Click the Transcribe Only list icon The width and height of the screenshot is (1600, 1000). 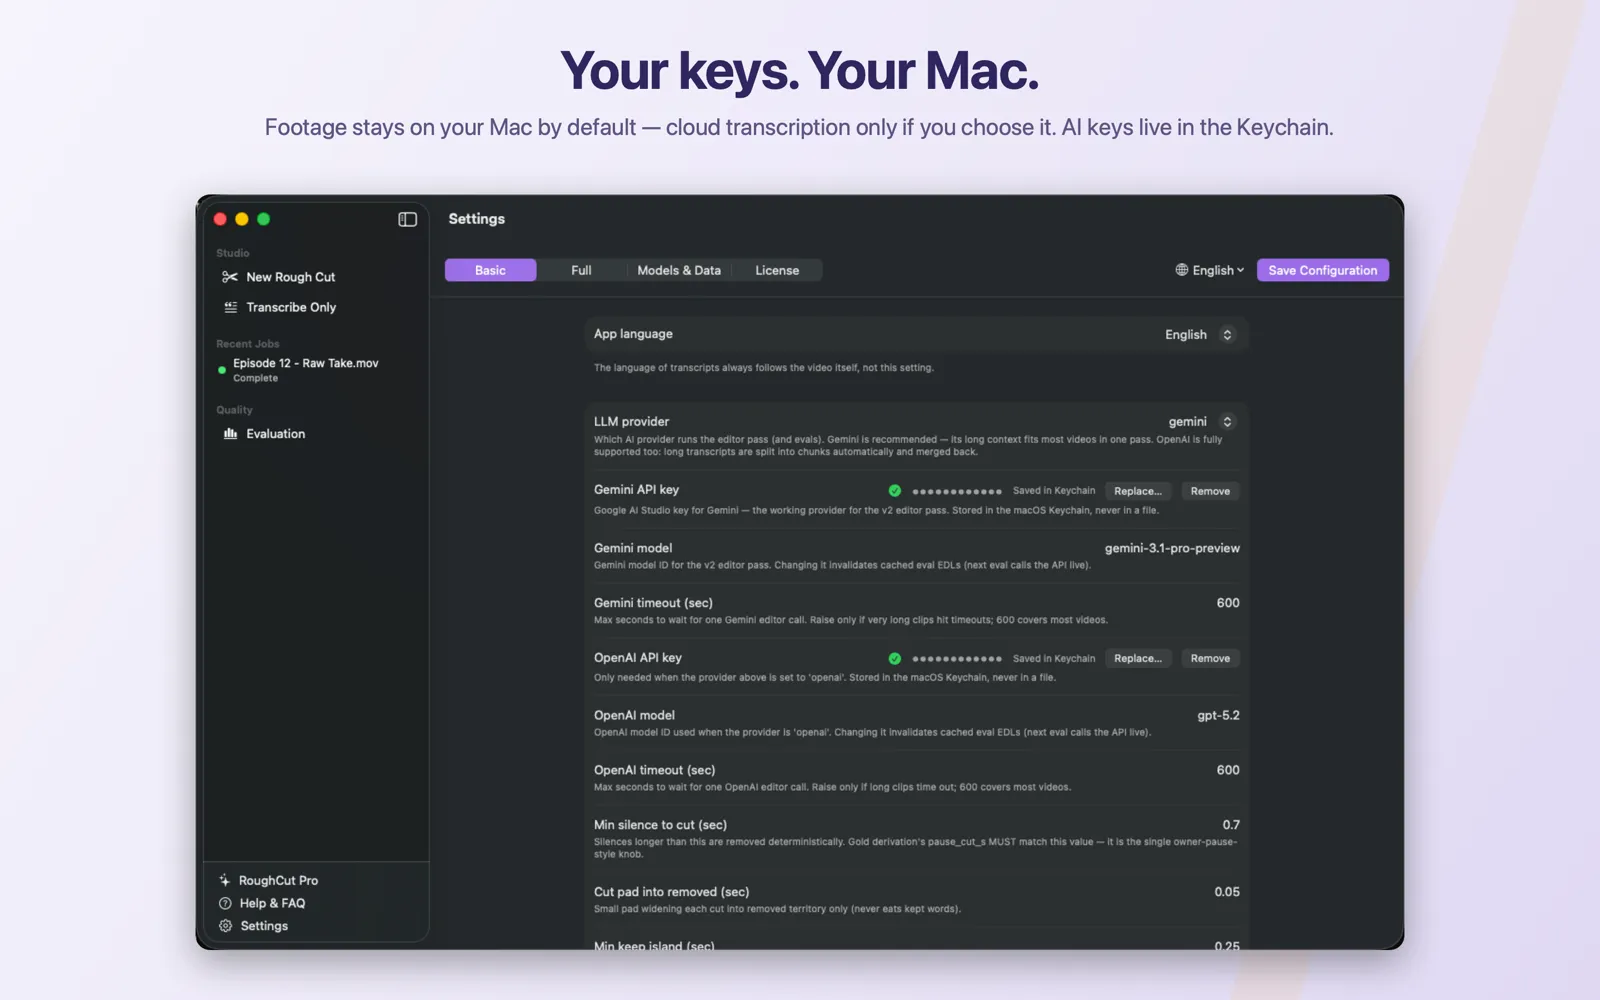coord(230,307)
